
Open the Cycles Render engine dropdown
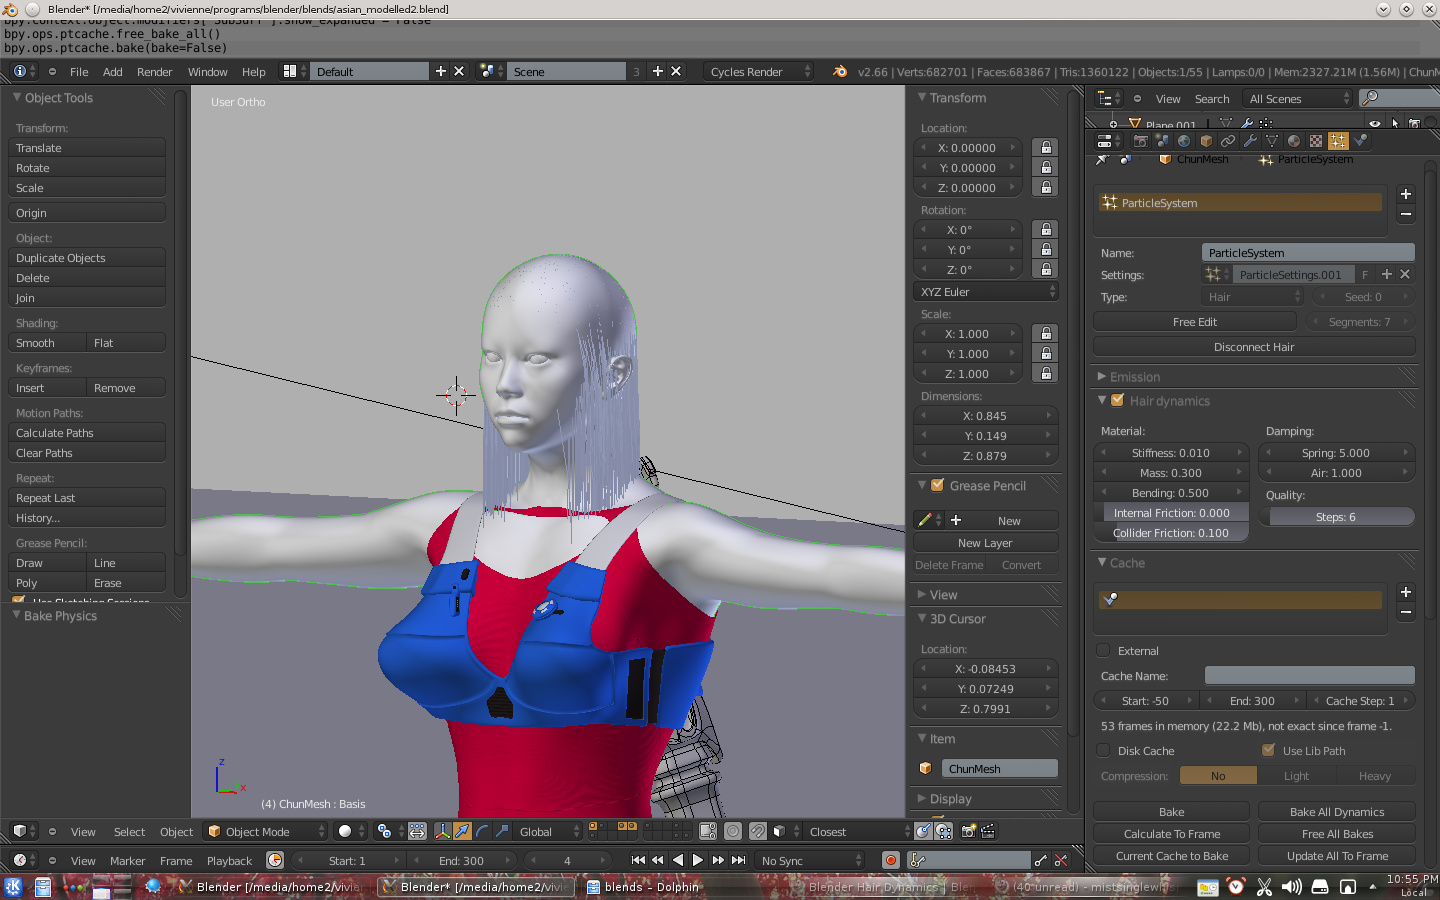click(x=760, y=71)
